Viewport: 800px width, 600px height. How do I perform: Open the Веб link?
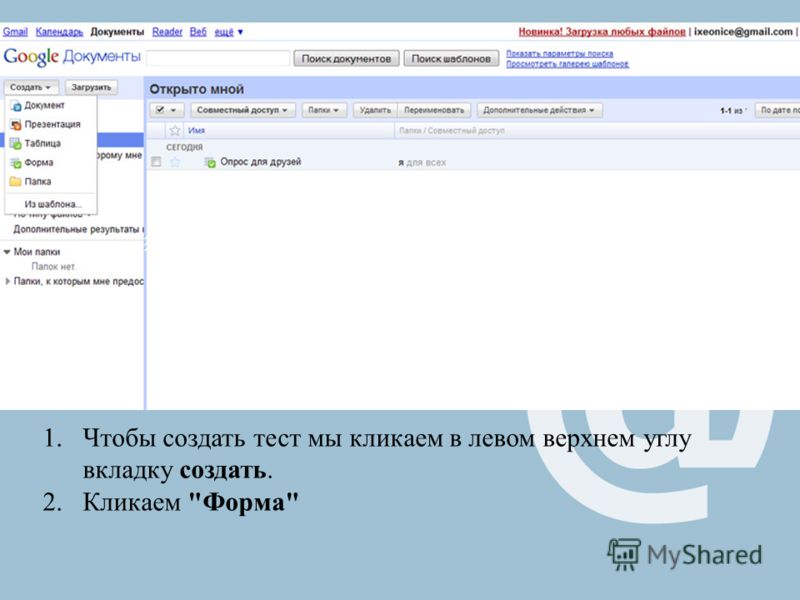pyautogui.click(x=198, y=32)
